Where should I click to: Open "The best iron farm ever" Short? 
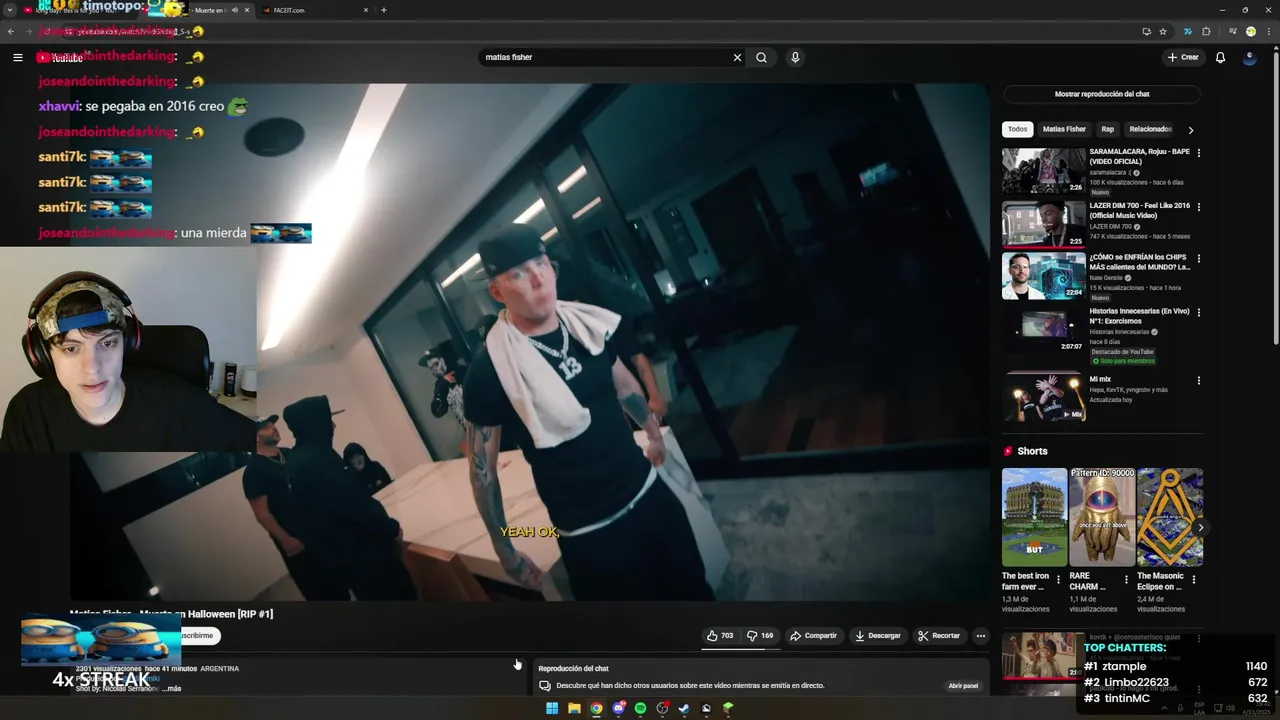pyautogui.click(x=1034, y=517)
